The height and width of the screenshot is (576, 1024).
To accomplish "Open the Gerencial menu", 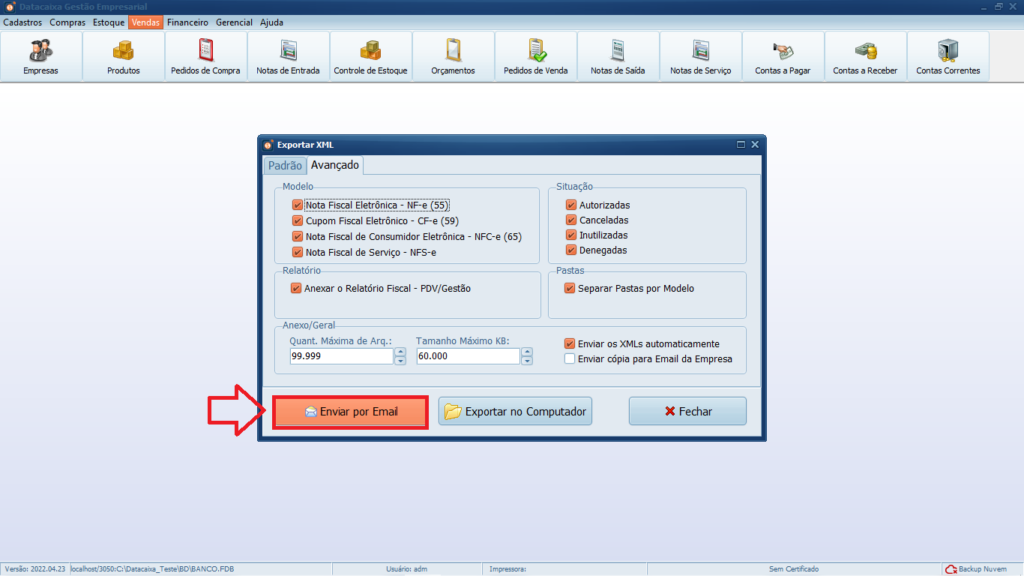I will [234, 22].
